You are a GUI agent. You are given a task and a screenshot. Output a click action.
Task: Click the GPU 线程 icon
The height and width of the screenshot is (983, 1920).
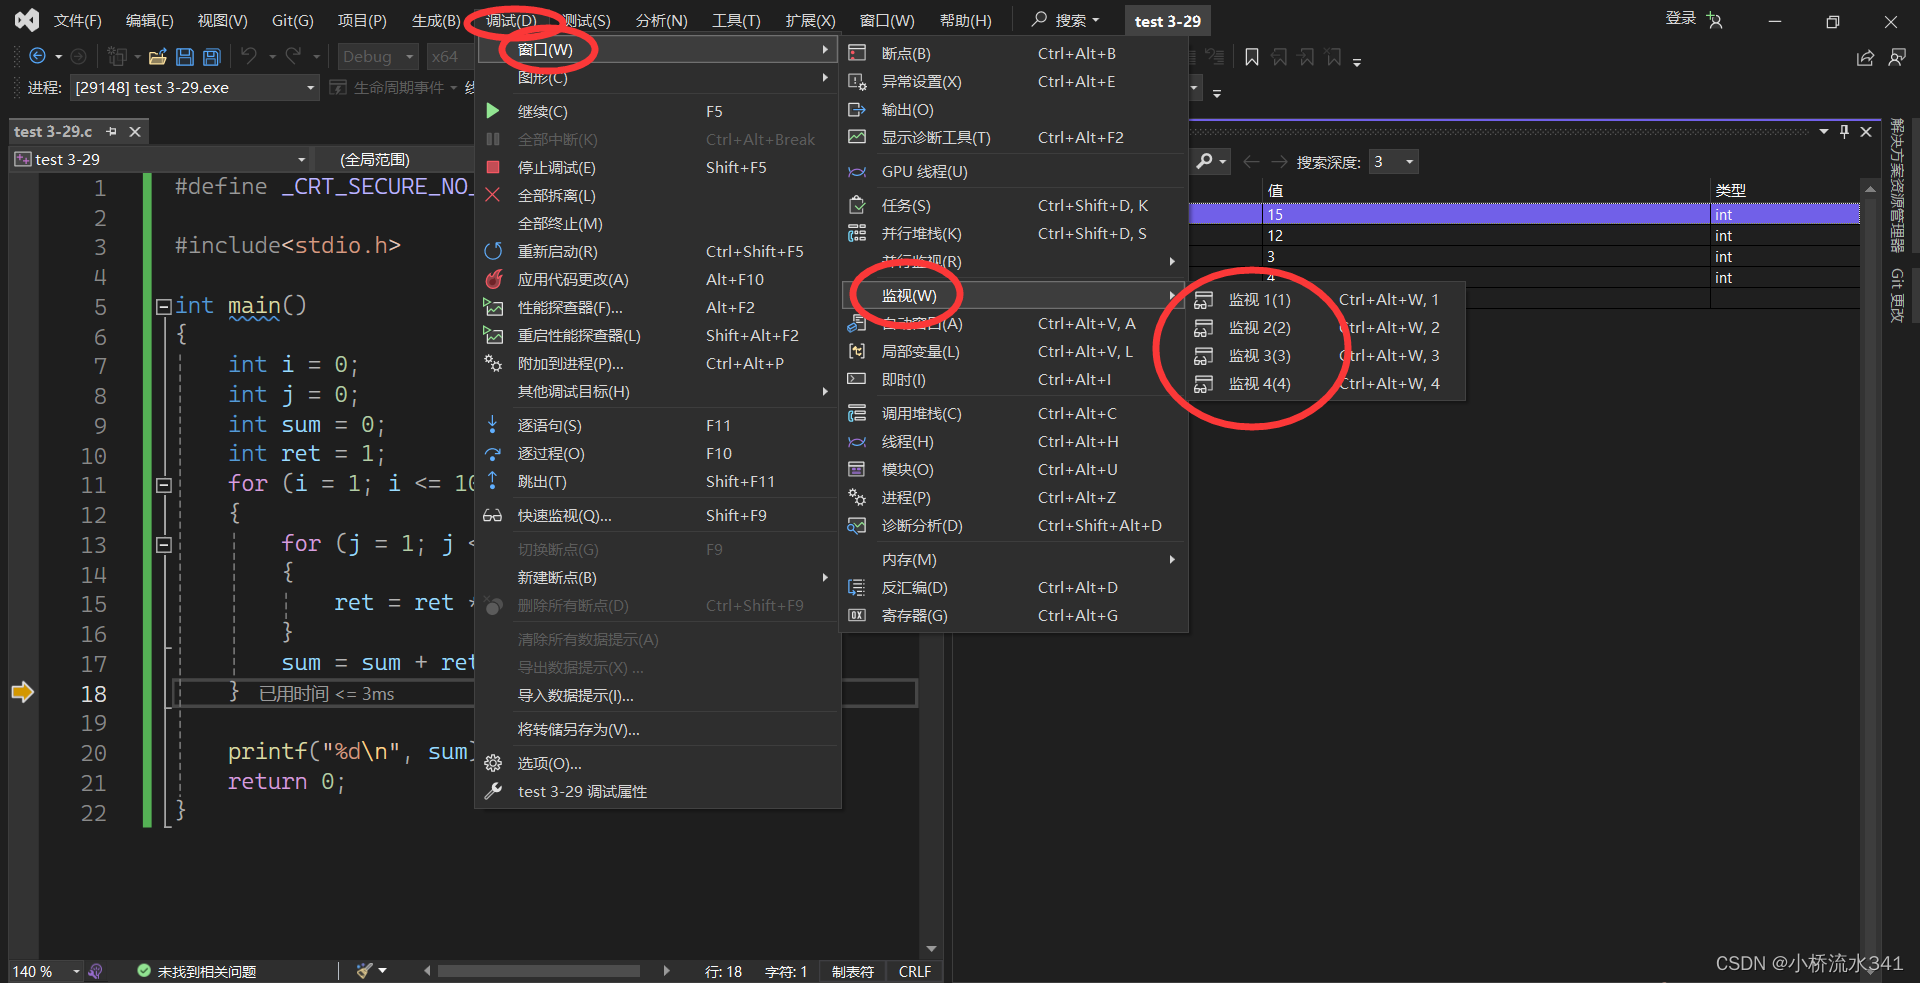(x=857, y=171)
